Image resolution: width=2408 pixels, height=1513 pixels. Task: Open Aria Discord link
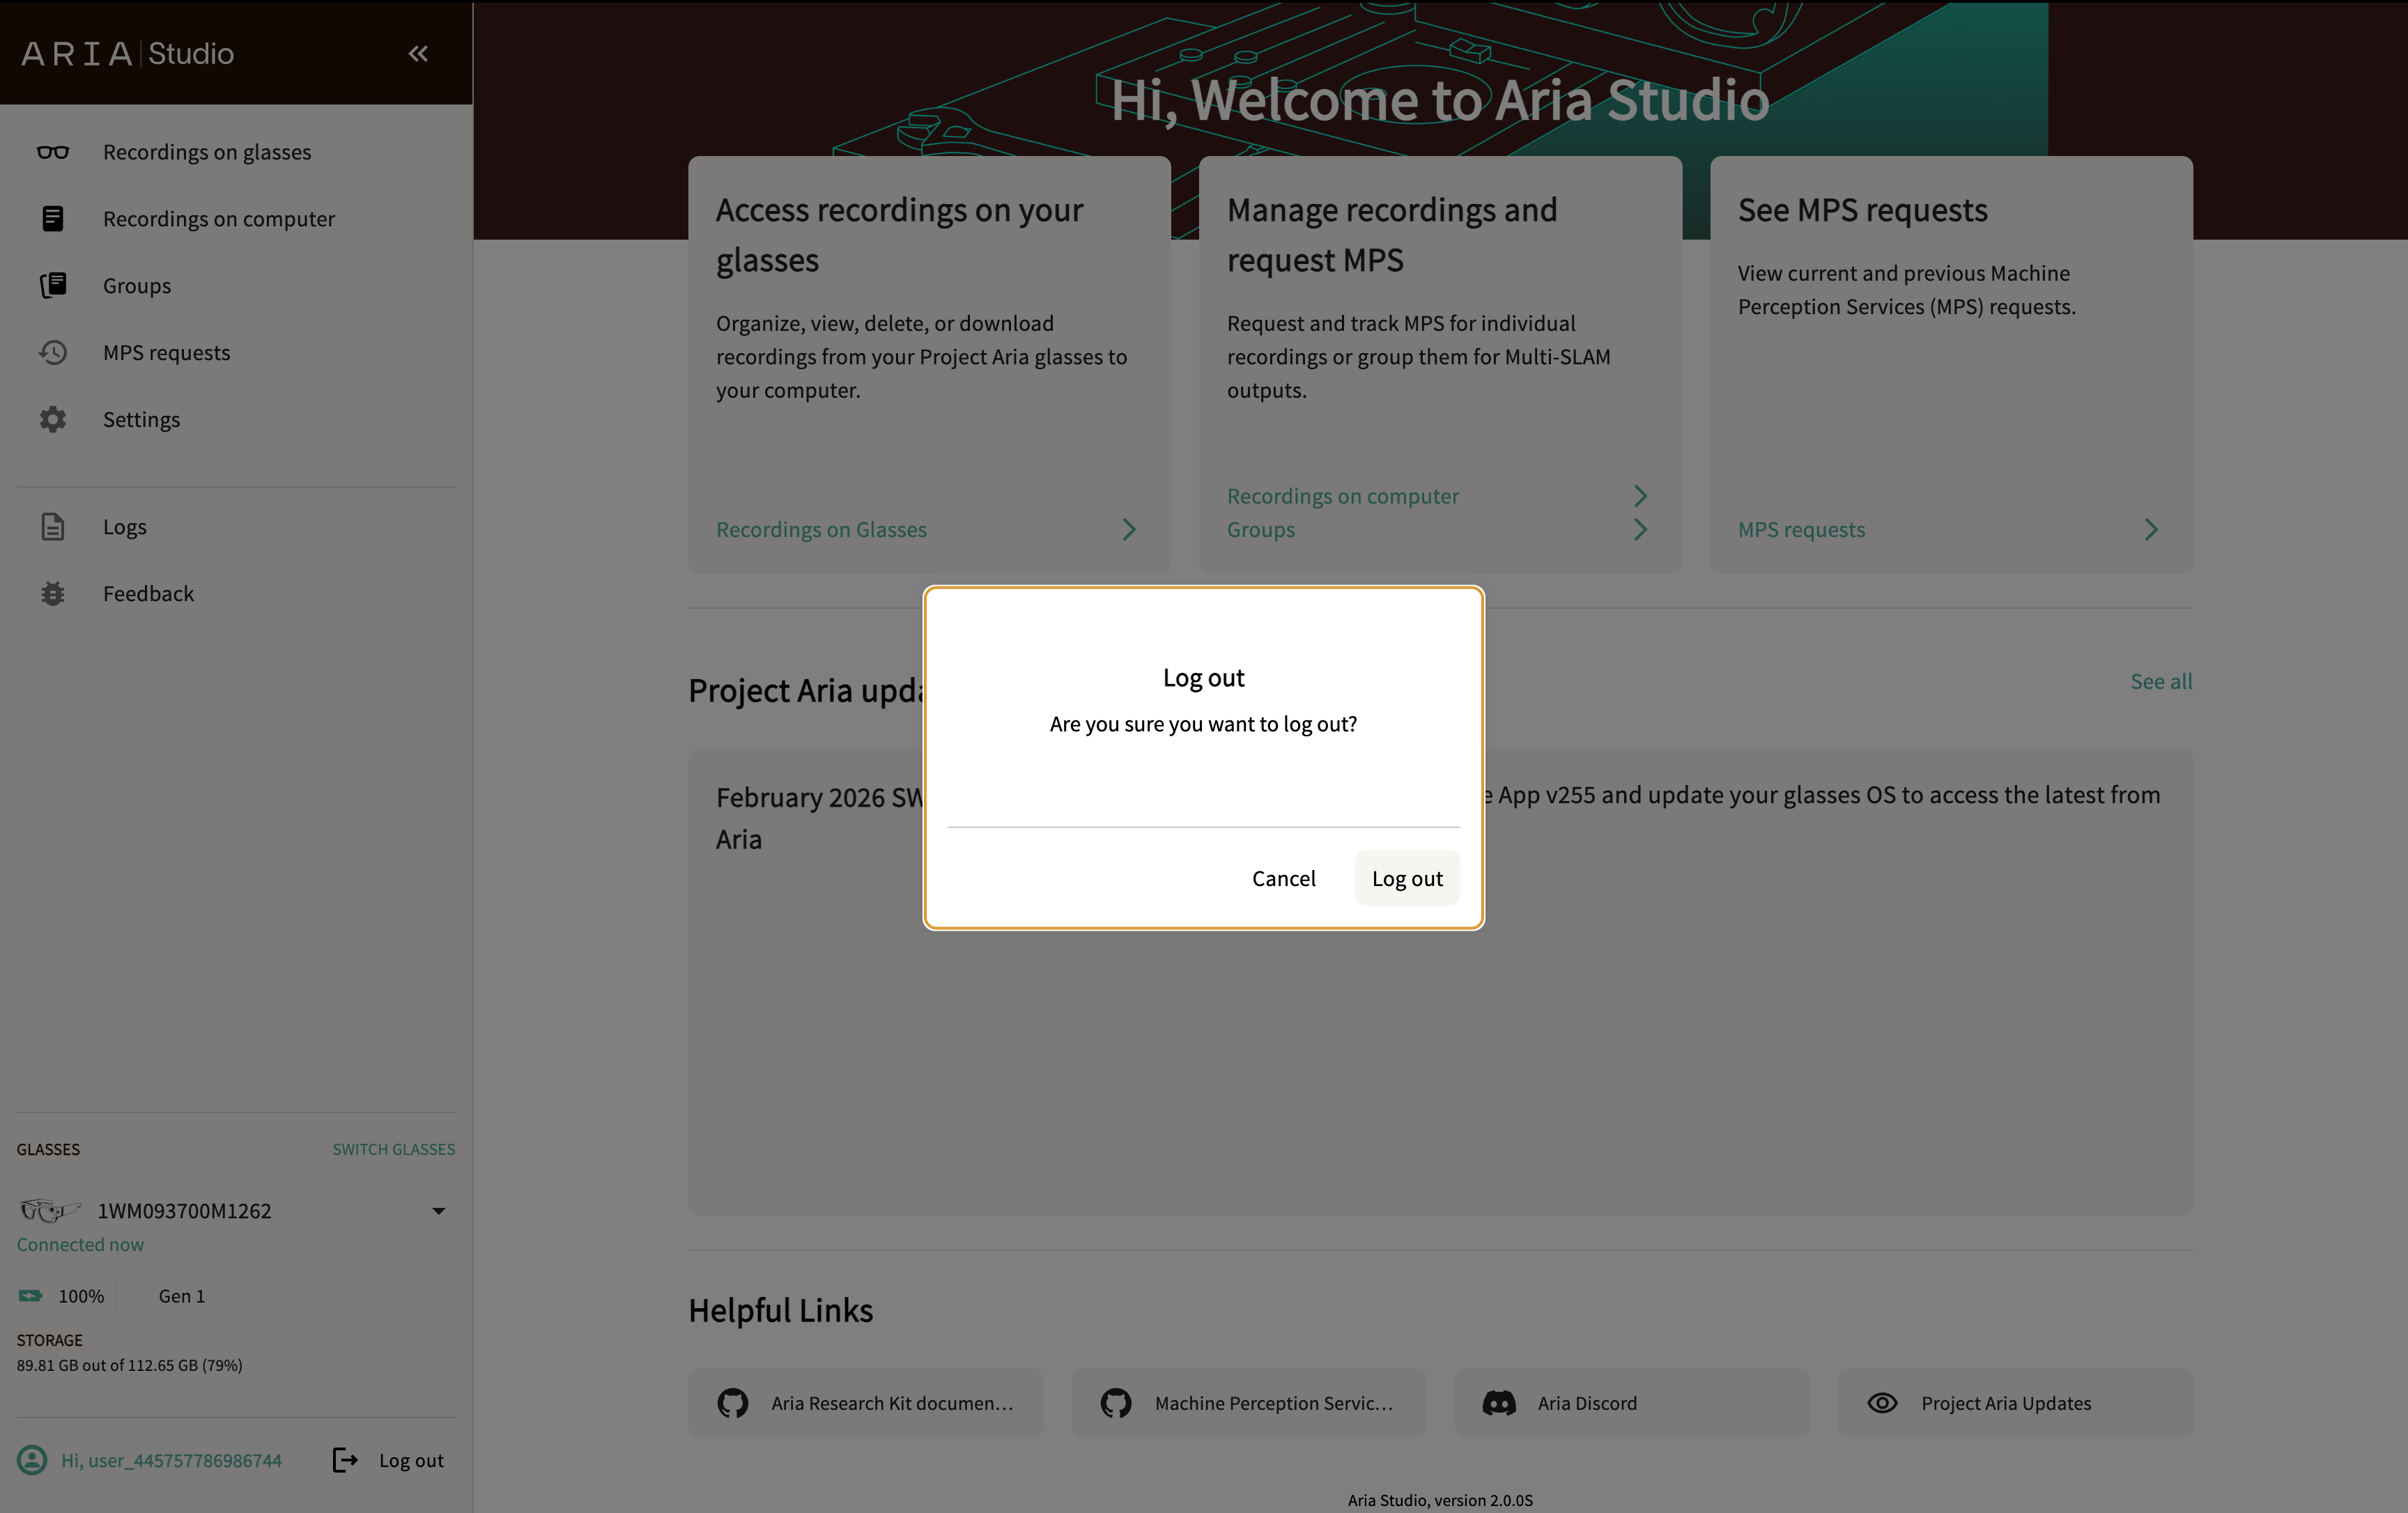[x=1632, y=1403]
